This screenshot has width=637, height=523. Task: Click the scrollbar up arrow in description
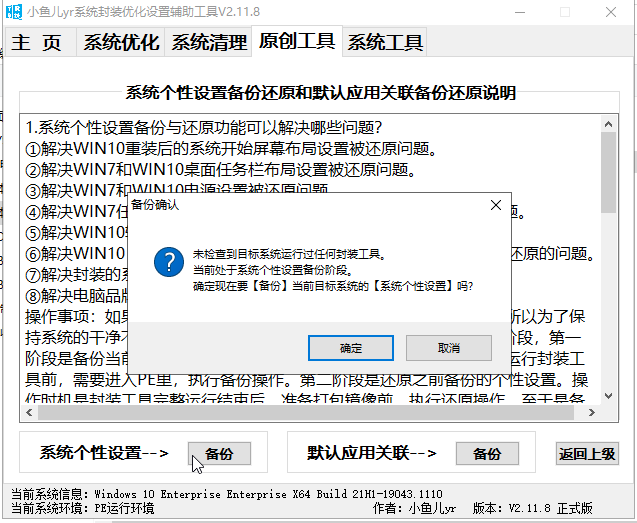pyautogui.click(x=608, y=124)
